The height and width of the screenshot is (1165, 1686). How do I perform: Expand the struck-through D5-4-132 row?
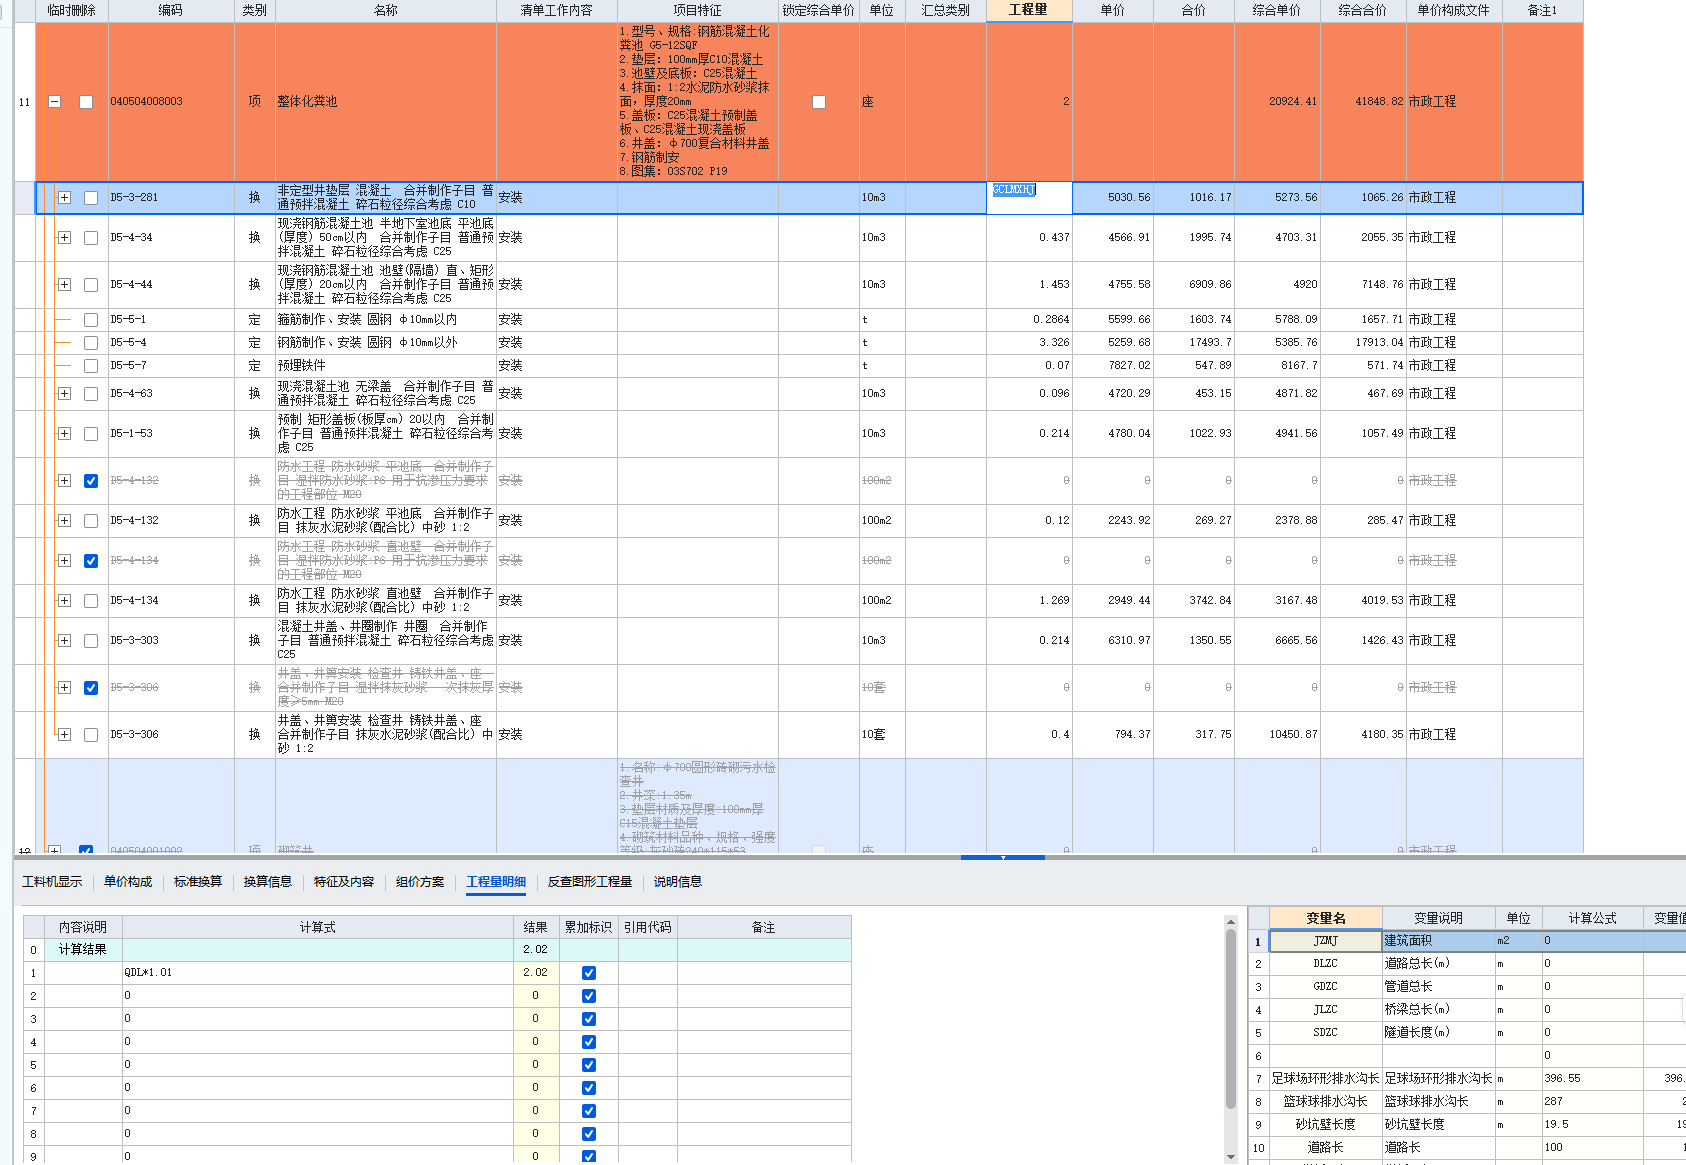coord(65,481)
